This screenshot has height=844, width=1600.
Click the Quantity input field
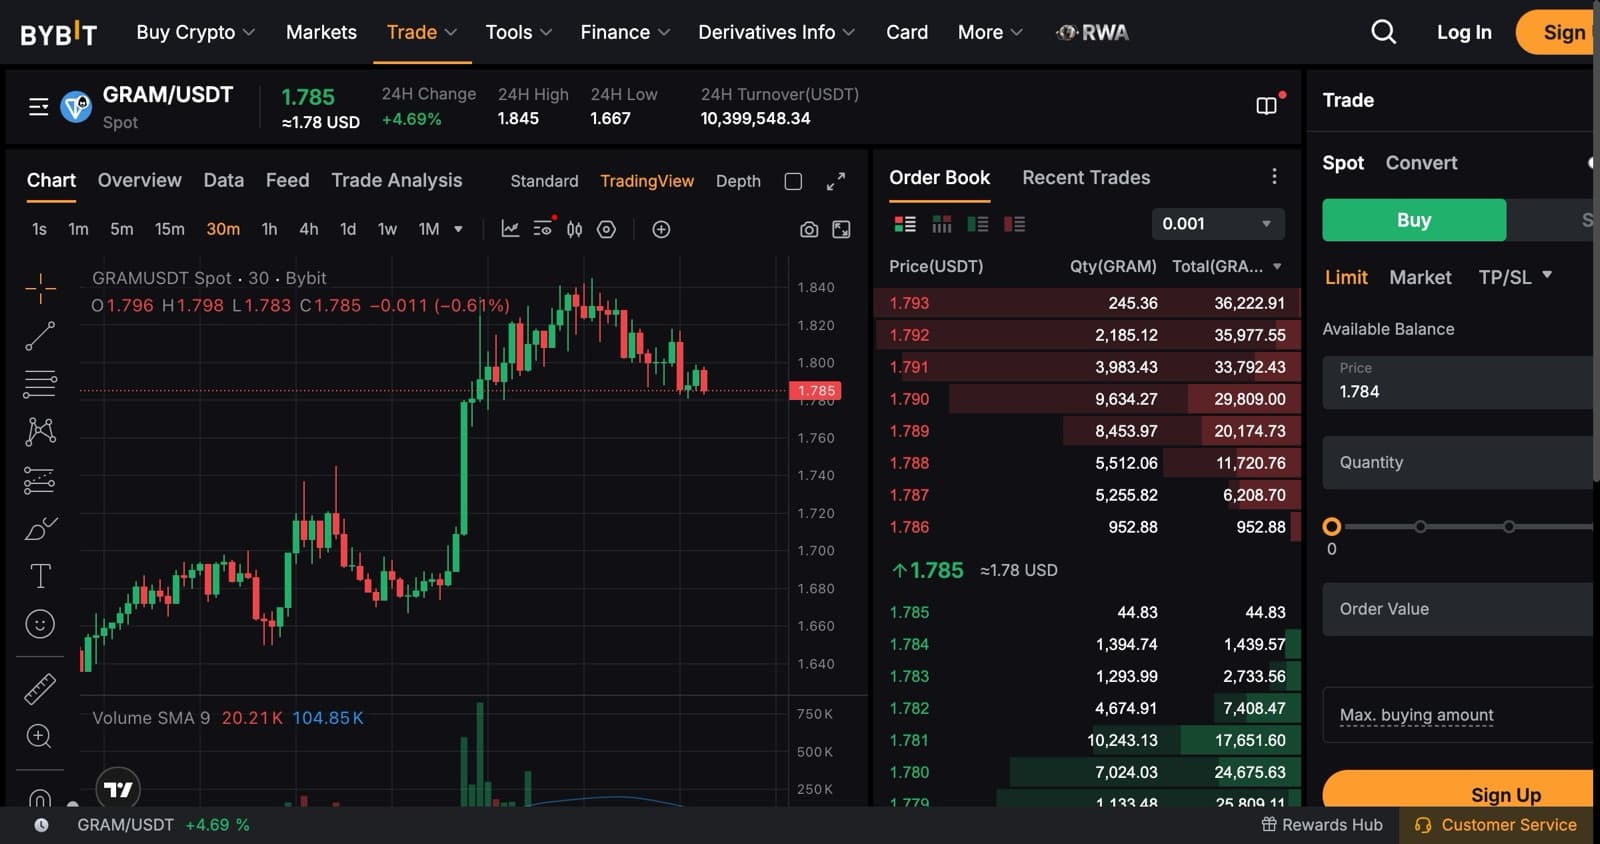pyautogui.click(x=1458, y=462)
